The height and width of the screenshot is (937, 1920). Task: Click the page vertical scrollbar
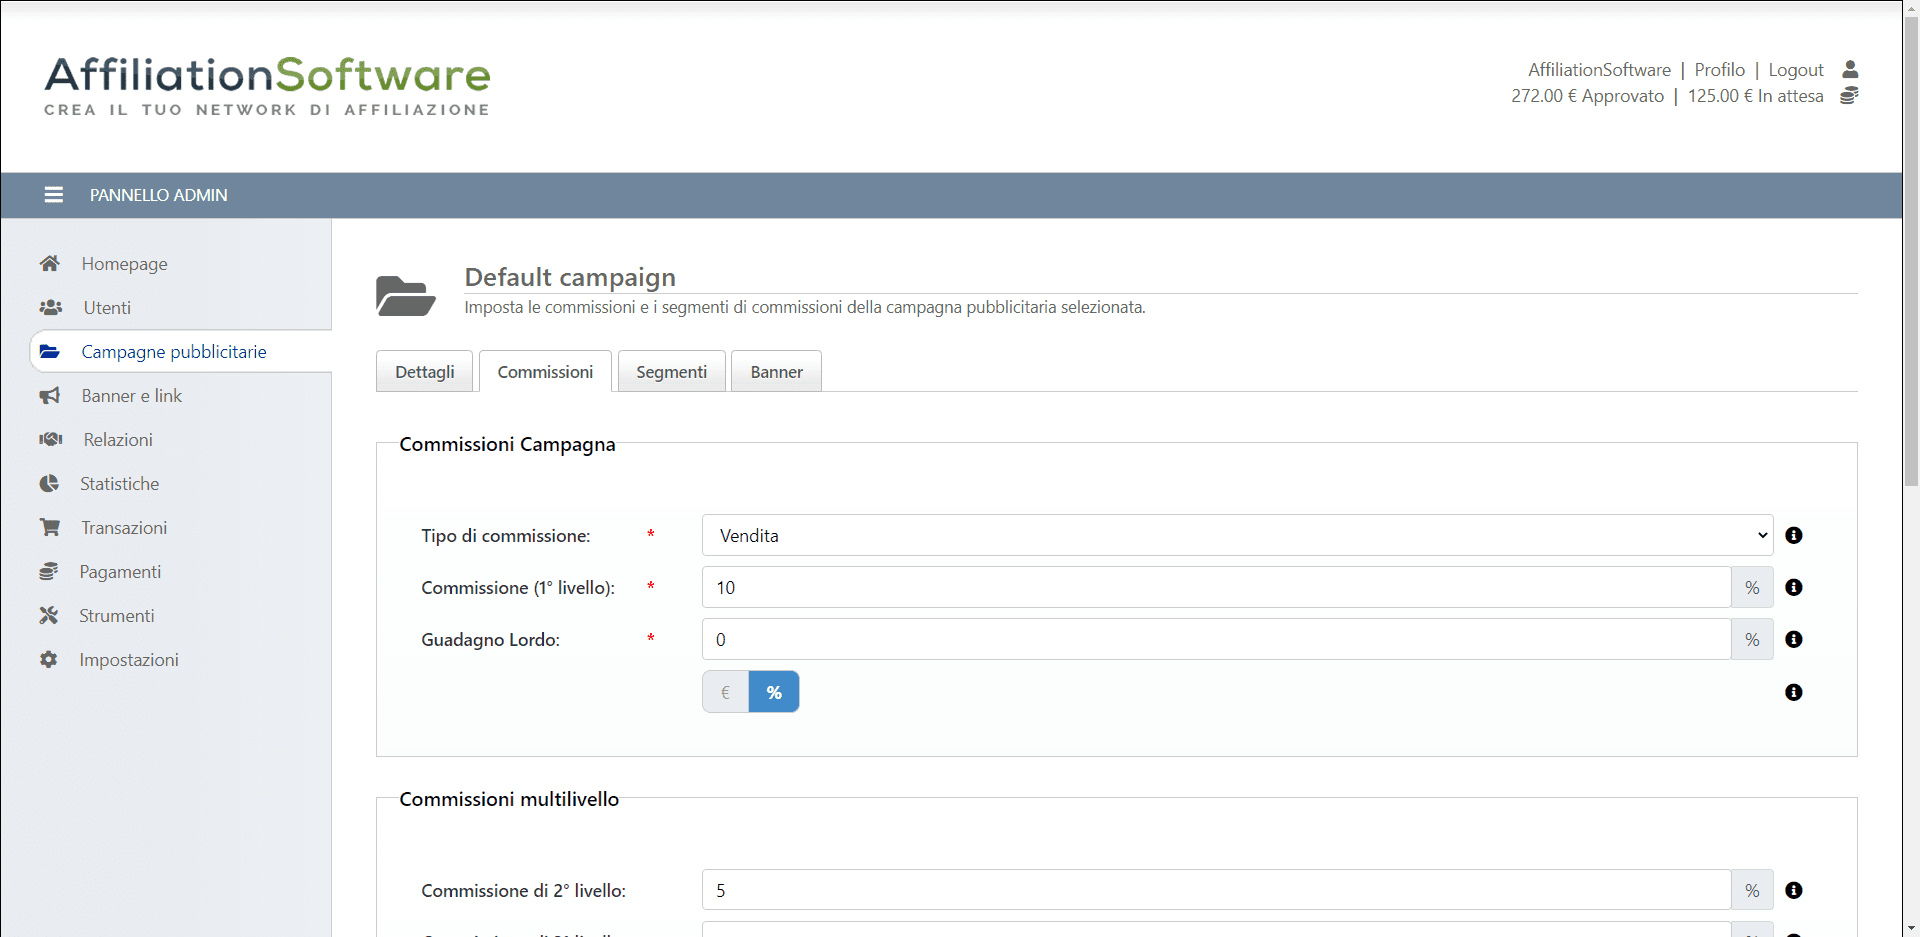click(x=1911, y=250)
